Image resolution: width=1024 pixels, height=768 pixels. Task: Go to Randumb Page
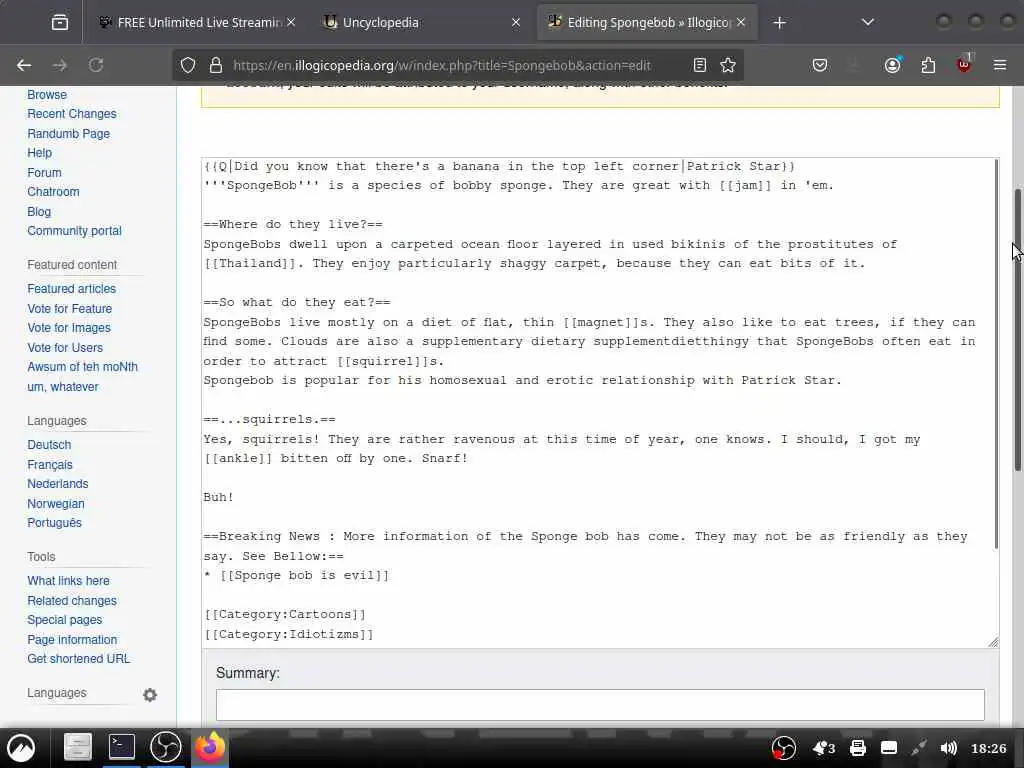click(69, 133)
